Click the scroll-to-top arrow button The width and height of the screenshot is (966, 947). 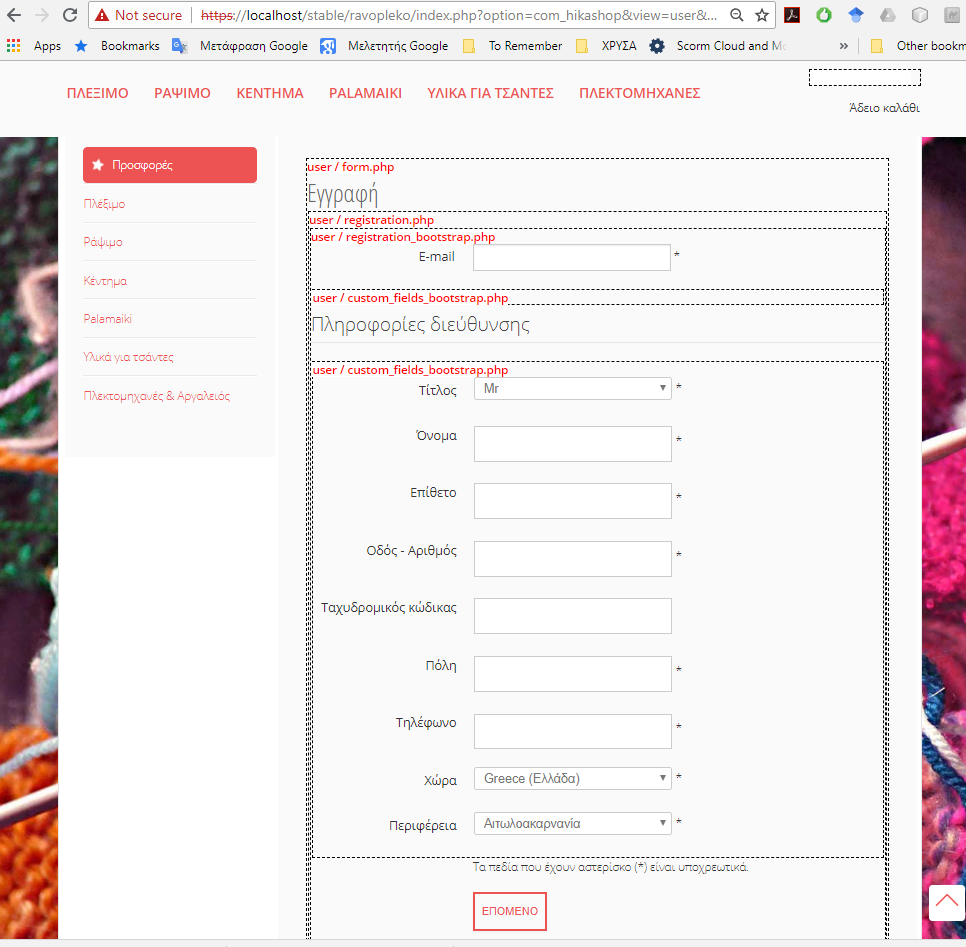coord(947,903)
